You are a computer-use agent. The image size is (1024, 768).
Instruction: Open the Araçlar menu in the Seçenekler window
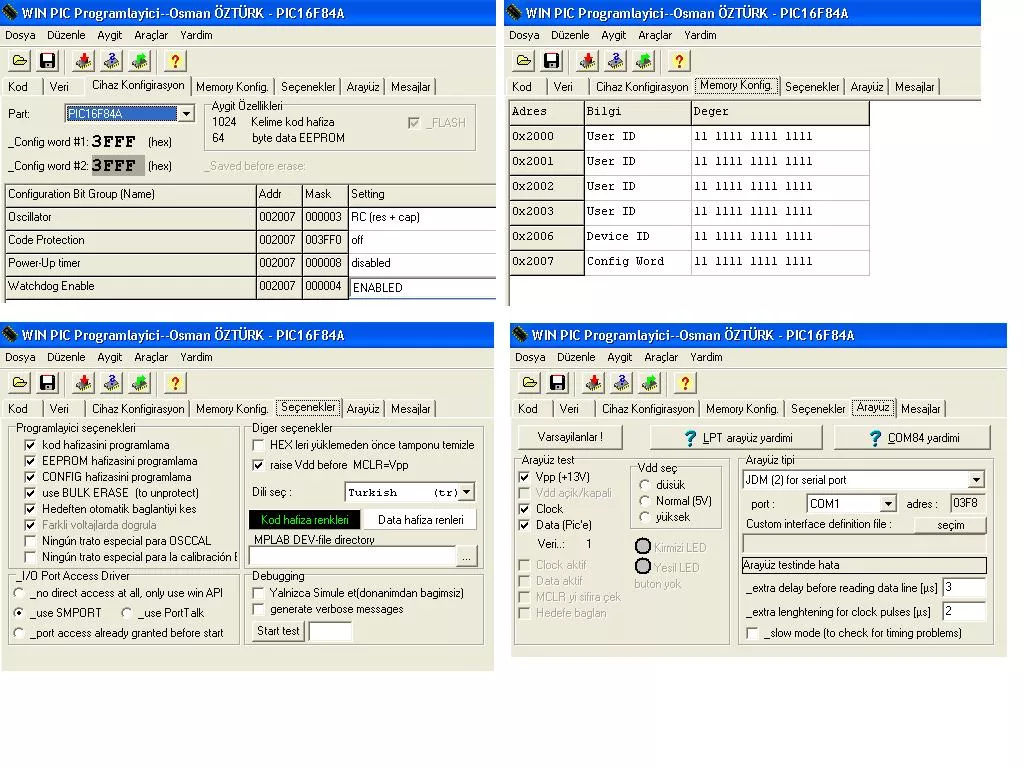(151, 357)
